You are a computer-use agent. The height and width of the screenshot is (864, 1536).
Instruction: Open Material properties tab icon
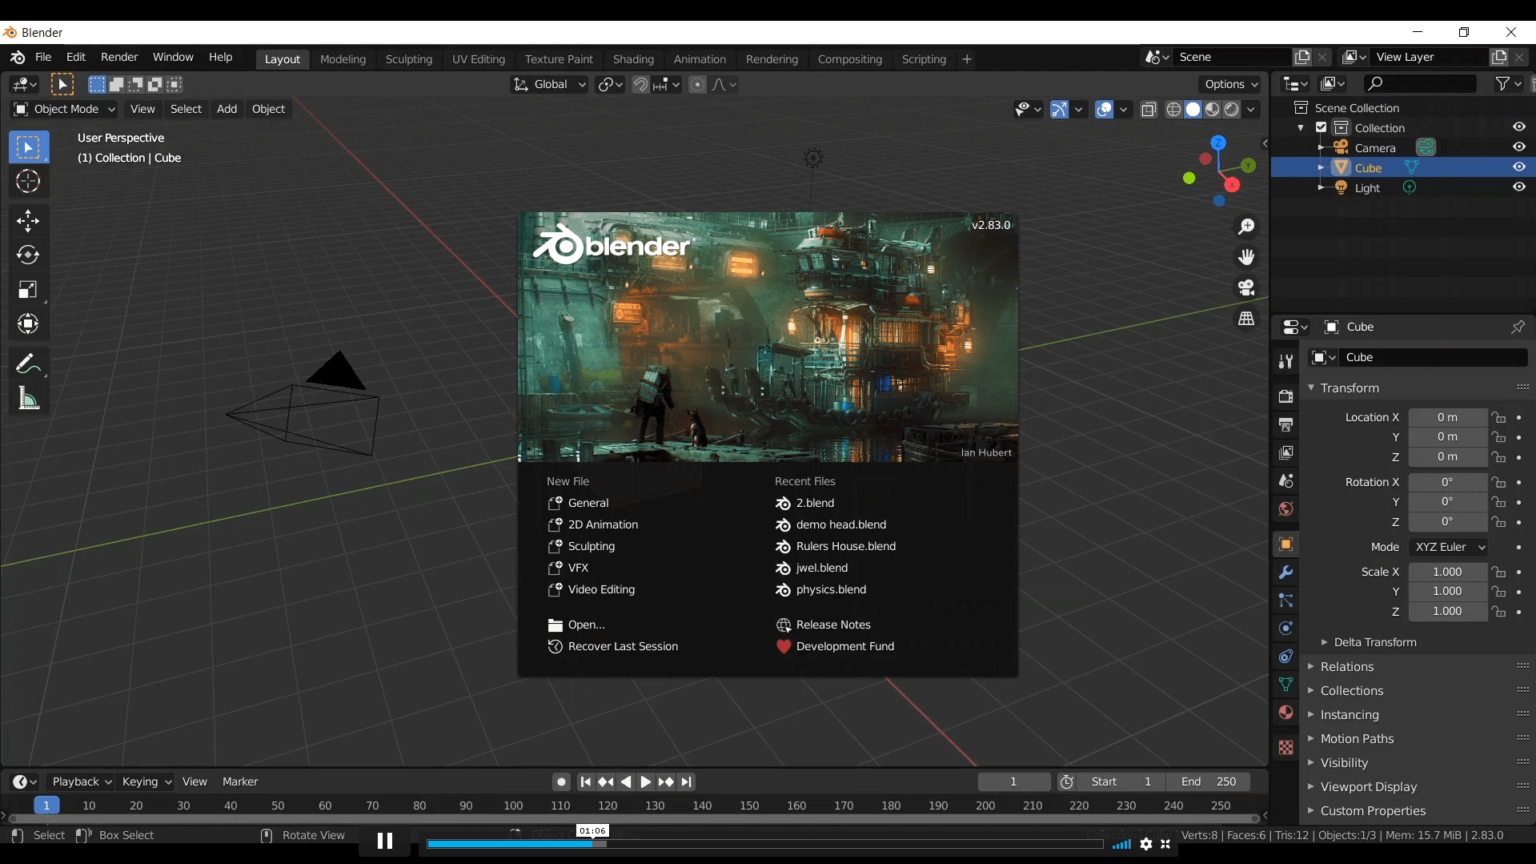pos(1286,712)
